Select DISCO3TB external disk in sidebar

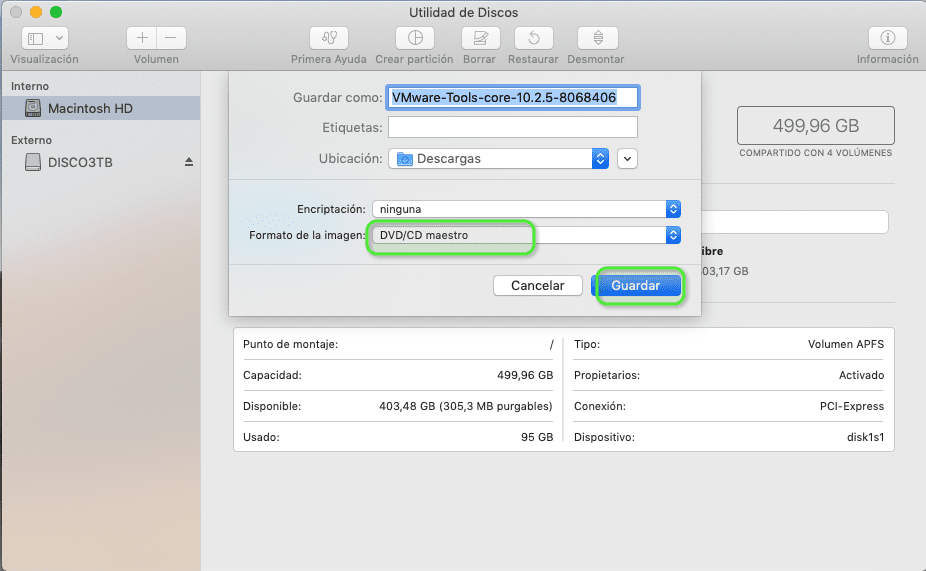pos(80,162)
